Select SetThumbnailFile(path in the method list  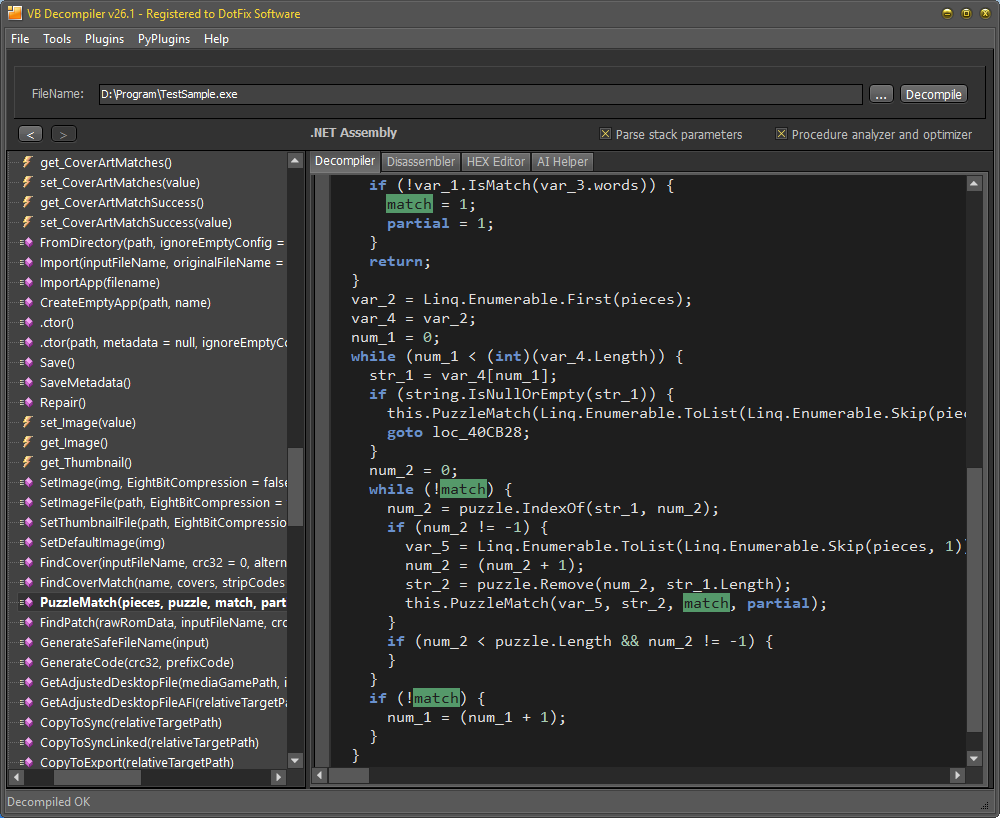(163, 522)
